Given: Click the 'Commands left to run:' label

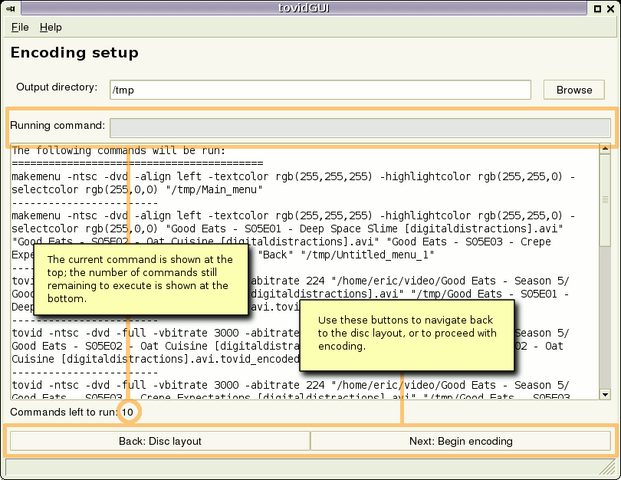Looking at the screenshot, I should click(64, 412).
